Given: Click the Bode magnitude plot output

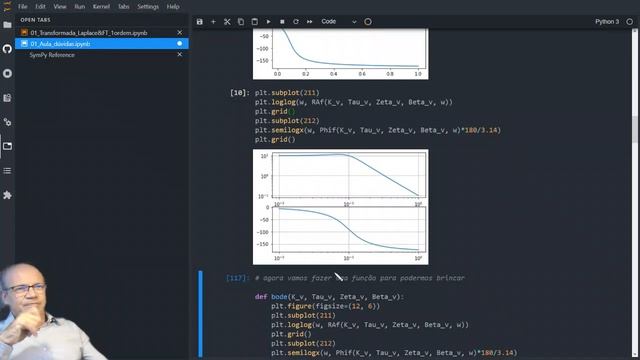Looking at the screenshot, I should tap(349, 176).
